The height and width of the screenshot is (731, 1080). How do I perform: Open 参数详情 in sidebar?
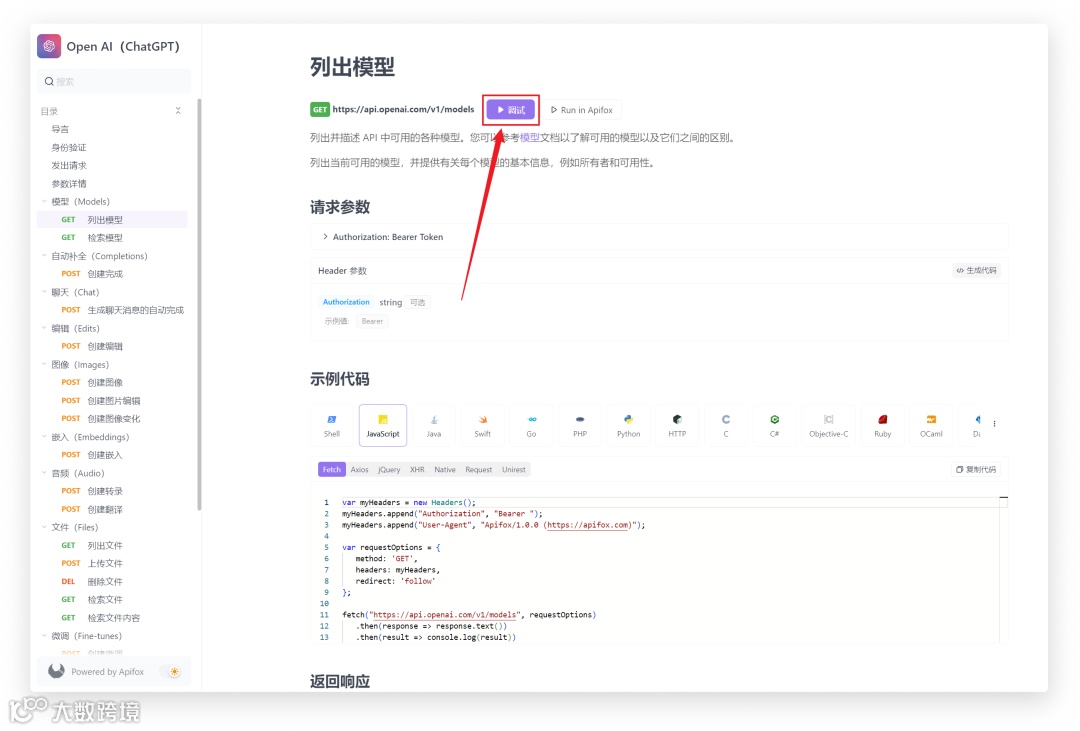69,183
